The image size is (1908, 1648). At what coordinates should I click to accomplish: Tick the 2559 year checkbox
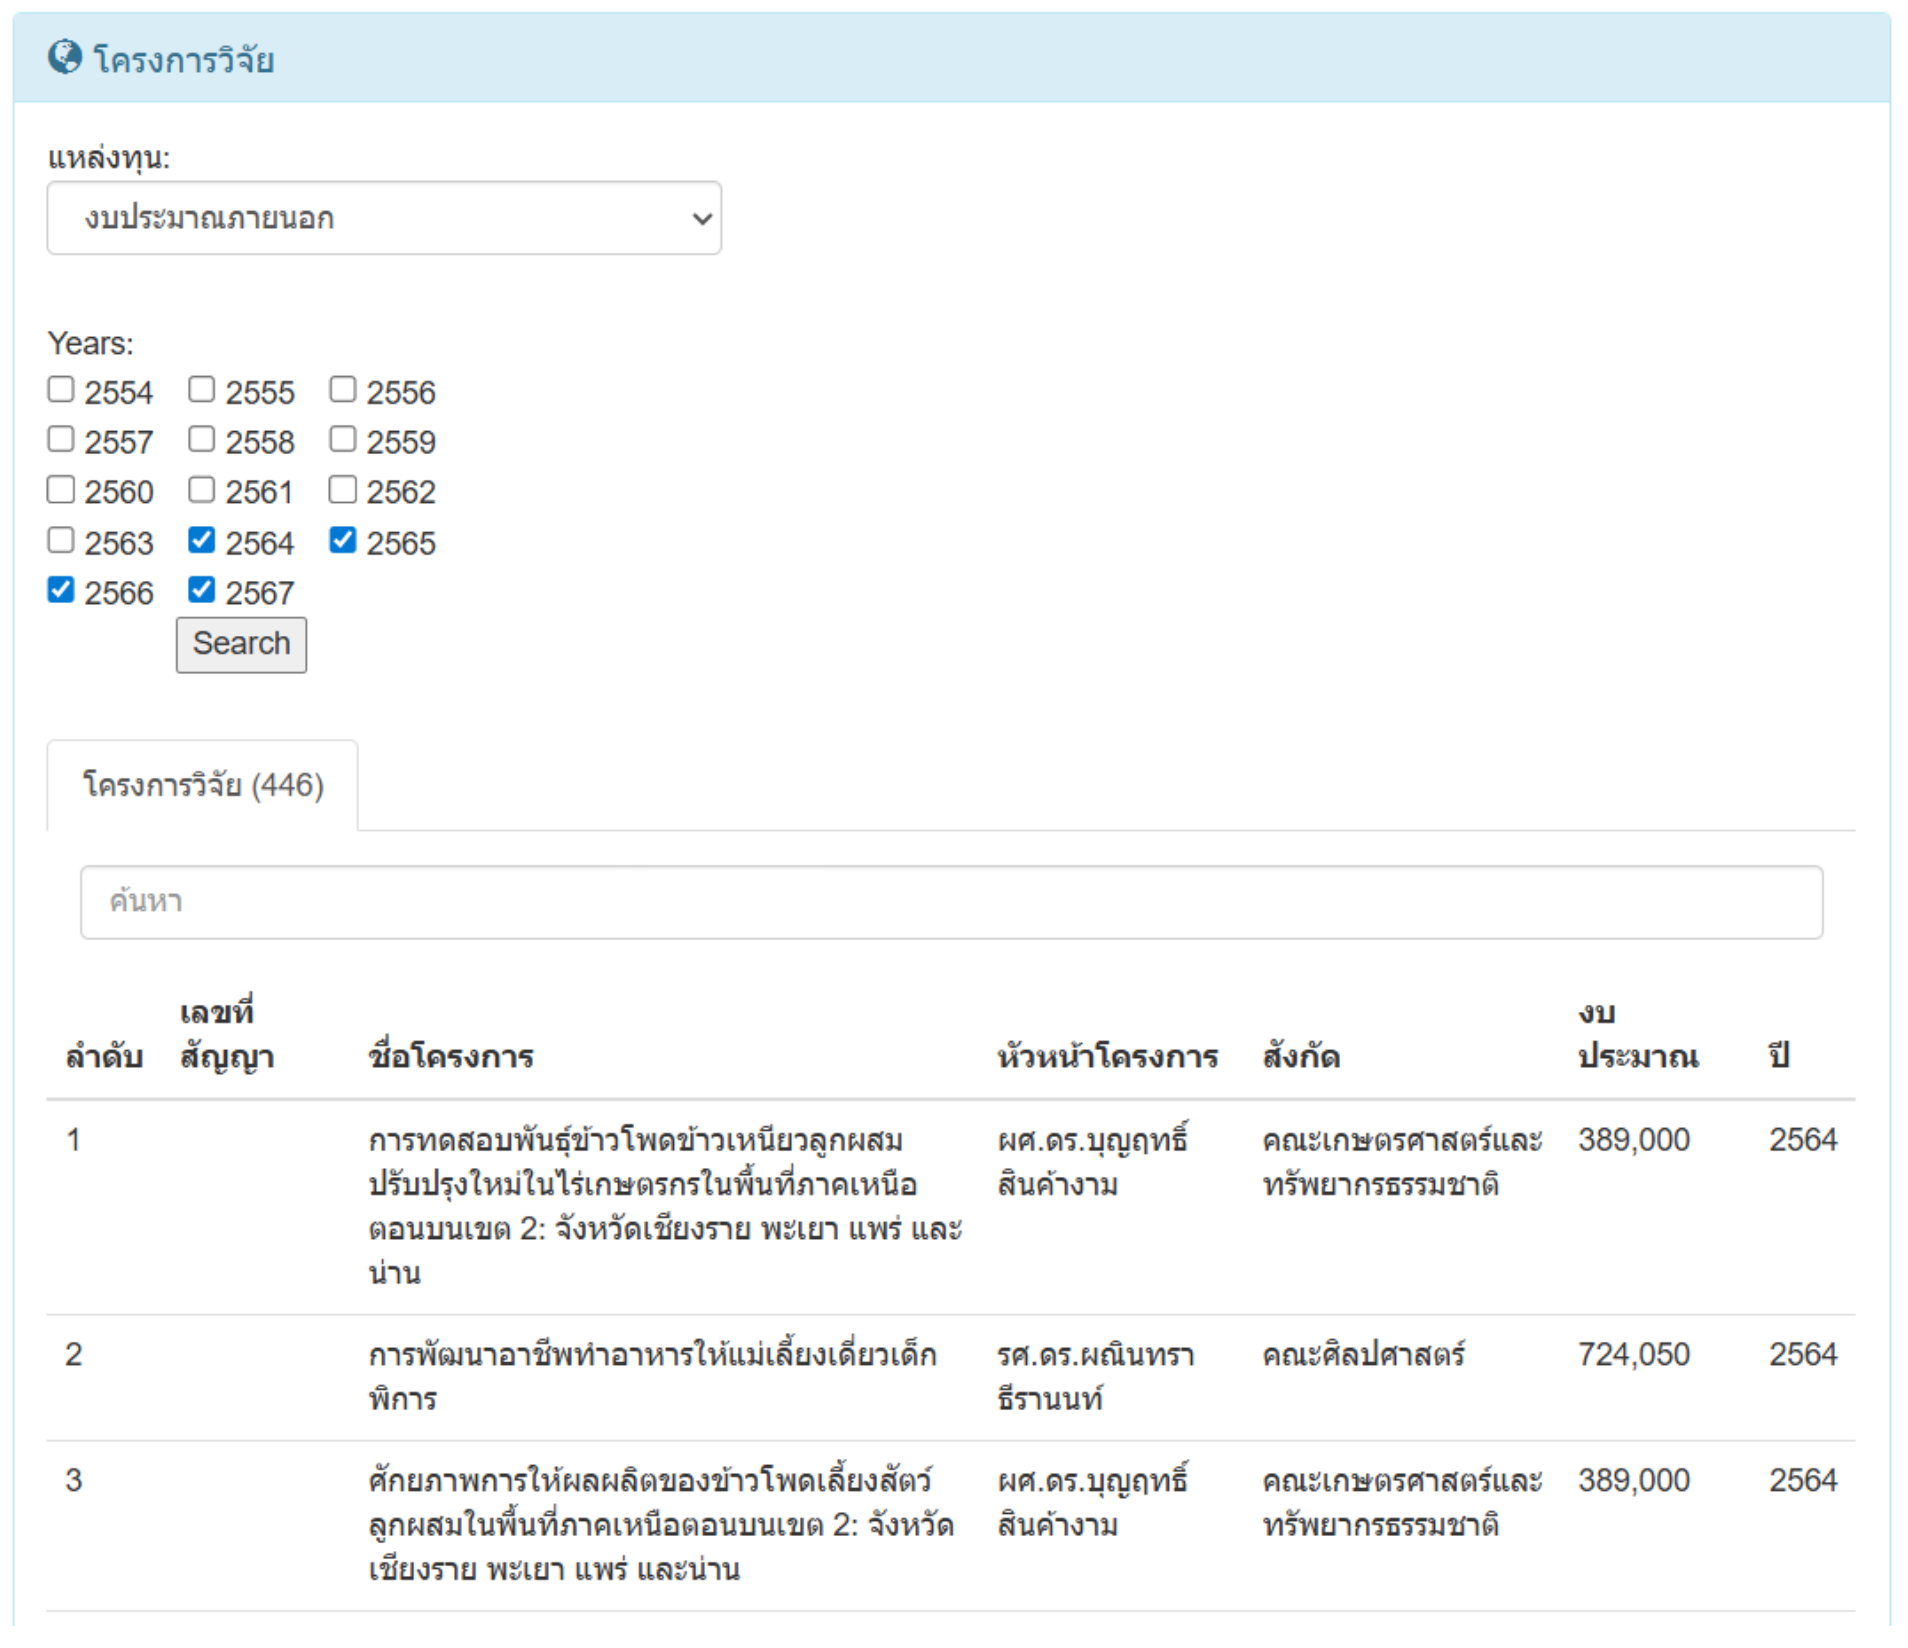coord(343,439)
